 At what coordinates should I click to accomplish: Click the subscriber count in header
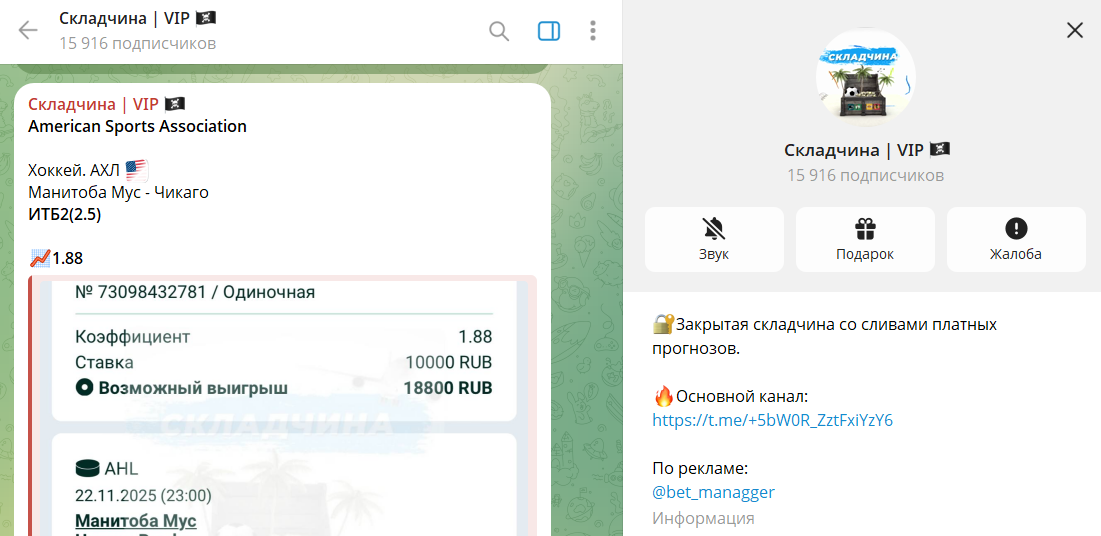[137, 43]
